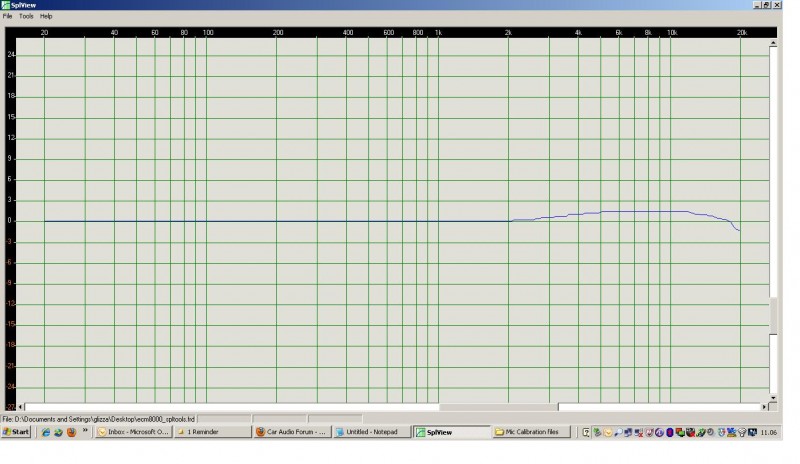Click the SplView taskbar button
The width and height of the screenshot is (800, 464).
(452, 432)
